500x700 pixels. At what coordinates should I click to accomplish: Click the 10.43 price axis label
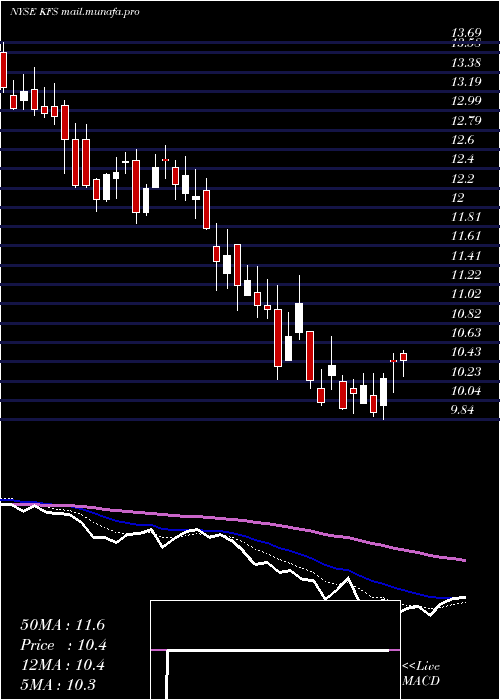466,352
